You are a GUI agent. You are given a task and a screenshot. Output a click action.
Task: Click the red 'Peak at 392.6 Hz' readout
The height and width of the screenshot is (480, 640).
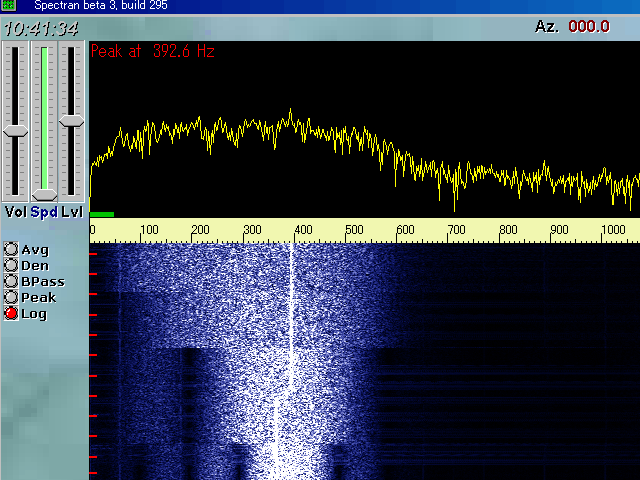(152, 51)
